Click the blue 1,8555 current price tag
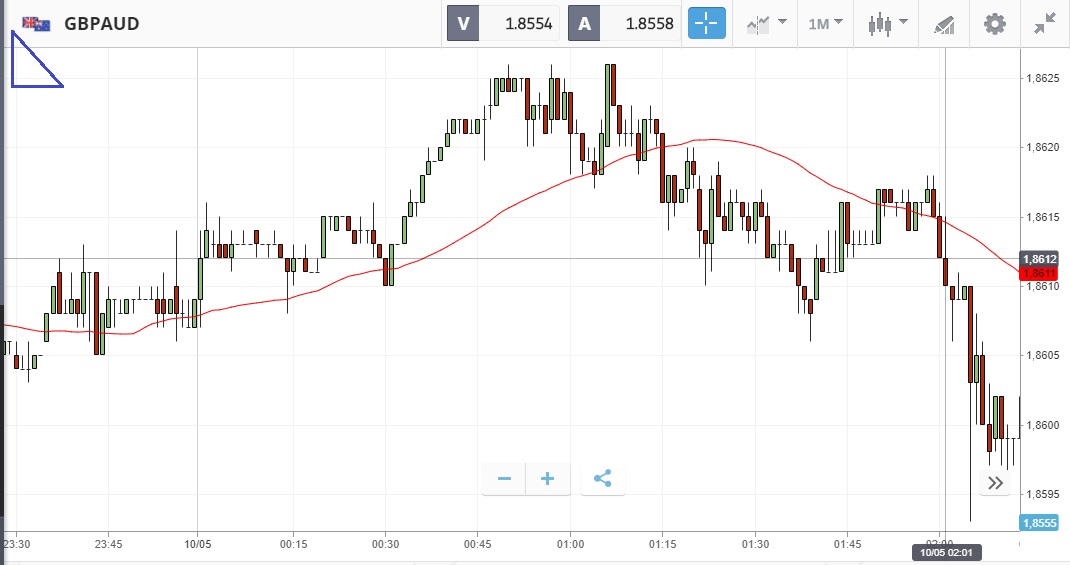 tap(1038, 523)
